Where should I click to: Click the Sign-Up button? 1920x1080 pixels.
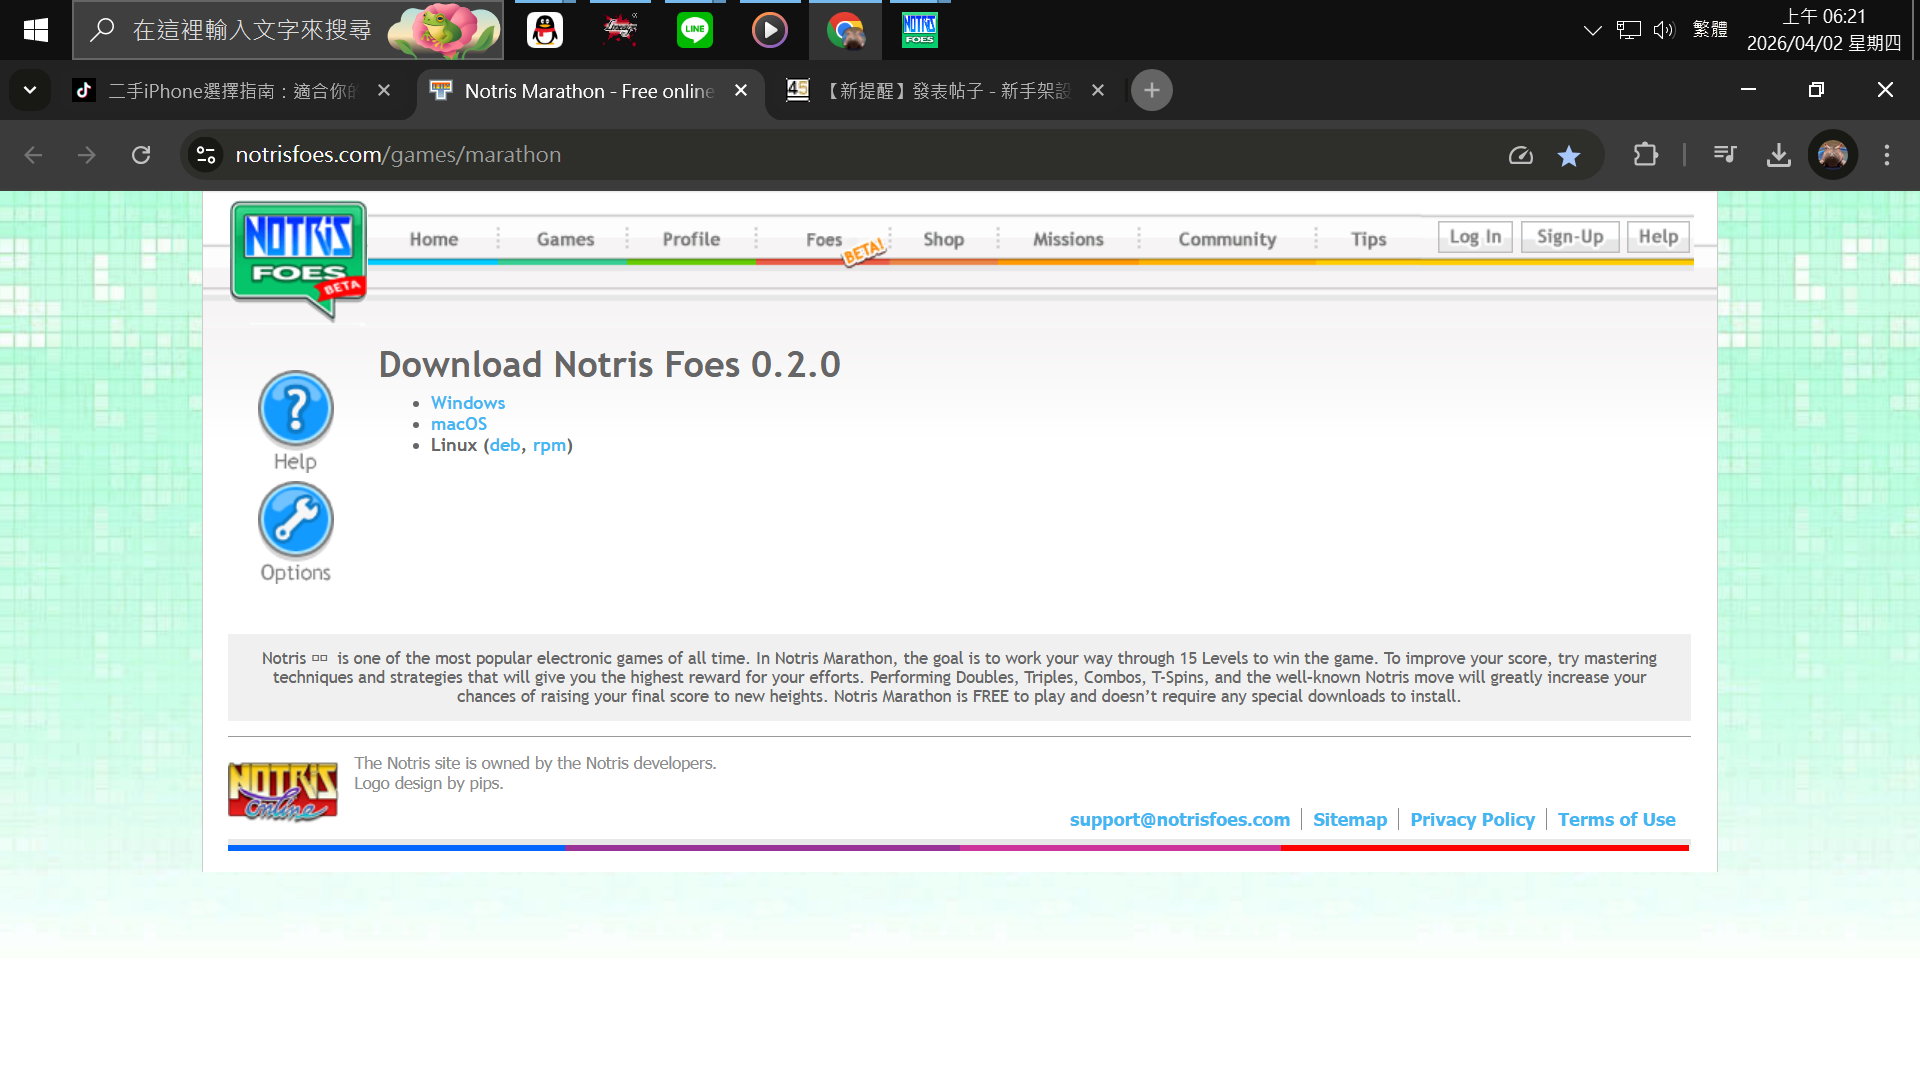tap(1570, 237)
